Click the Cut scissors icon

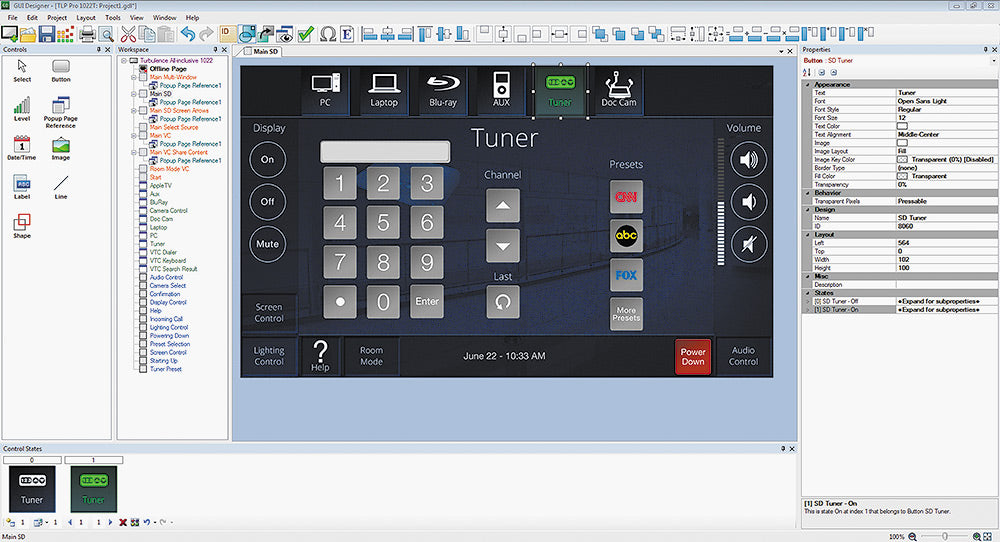129,34
